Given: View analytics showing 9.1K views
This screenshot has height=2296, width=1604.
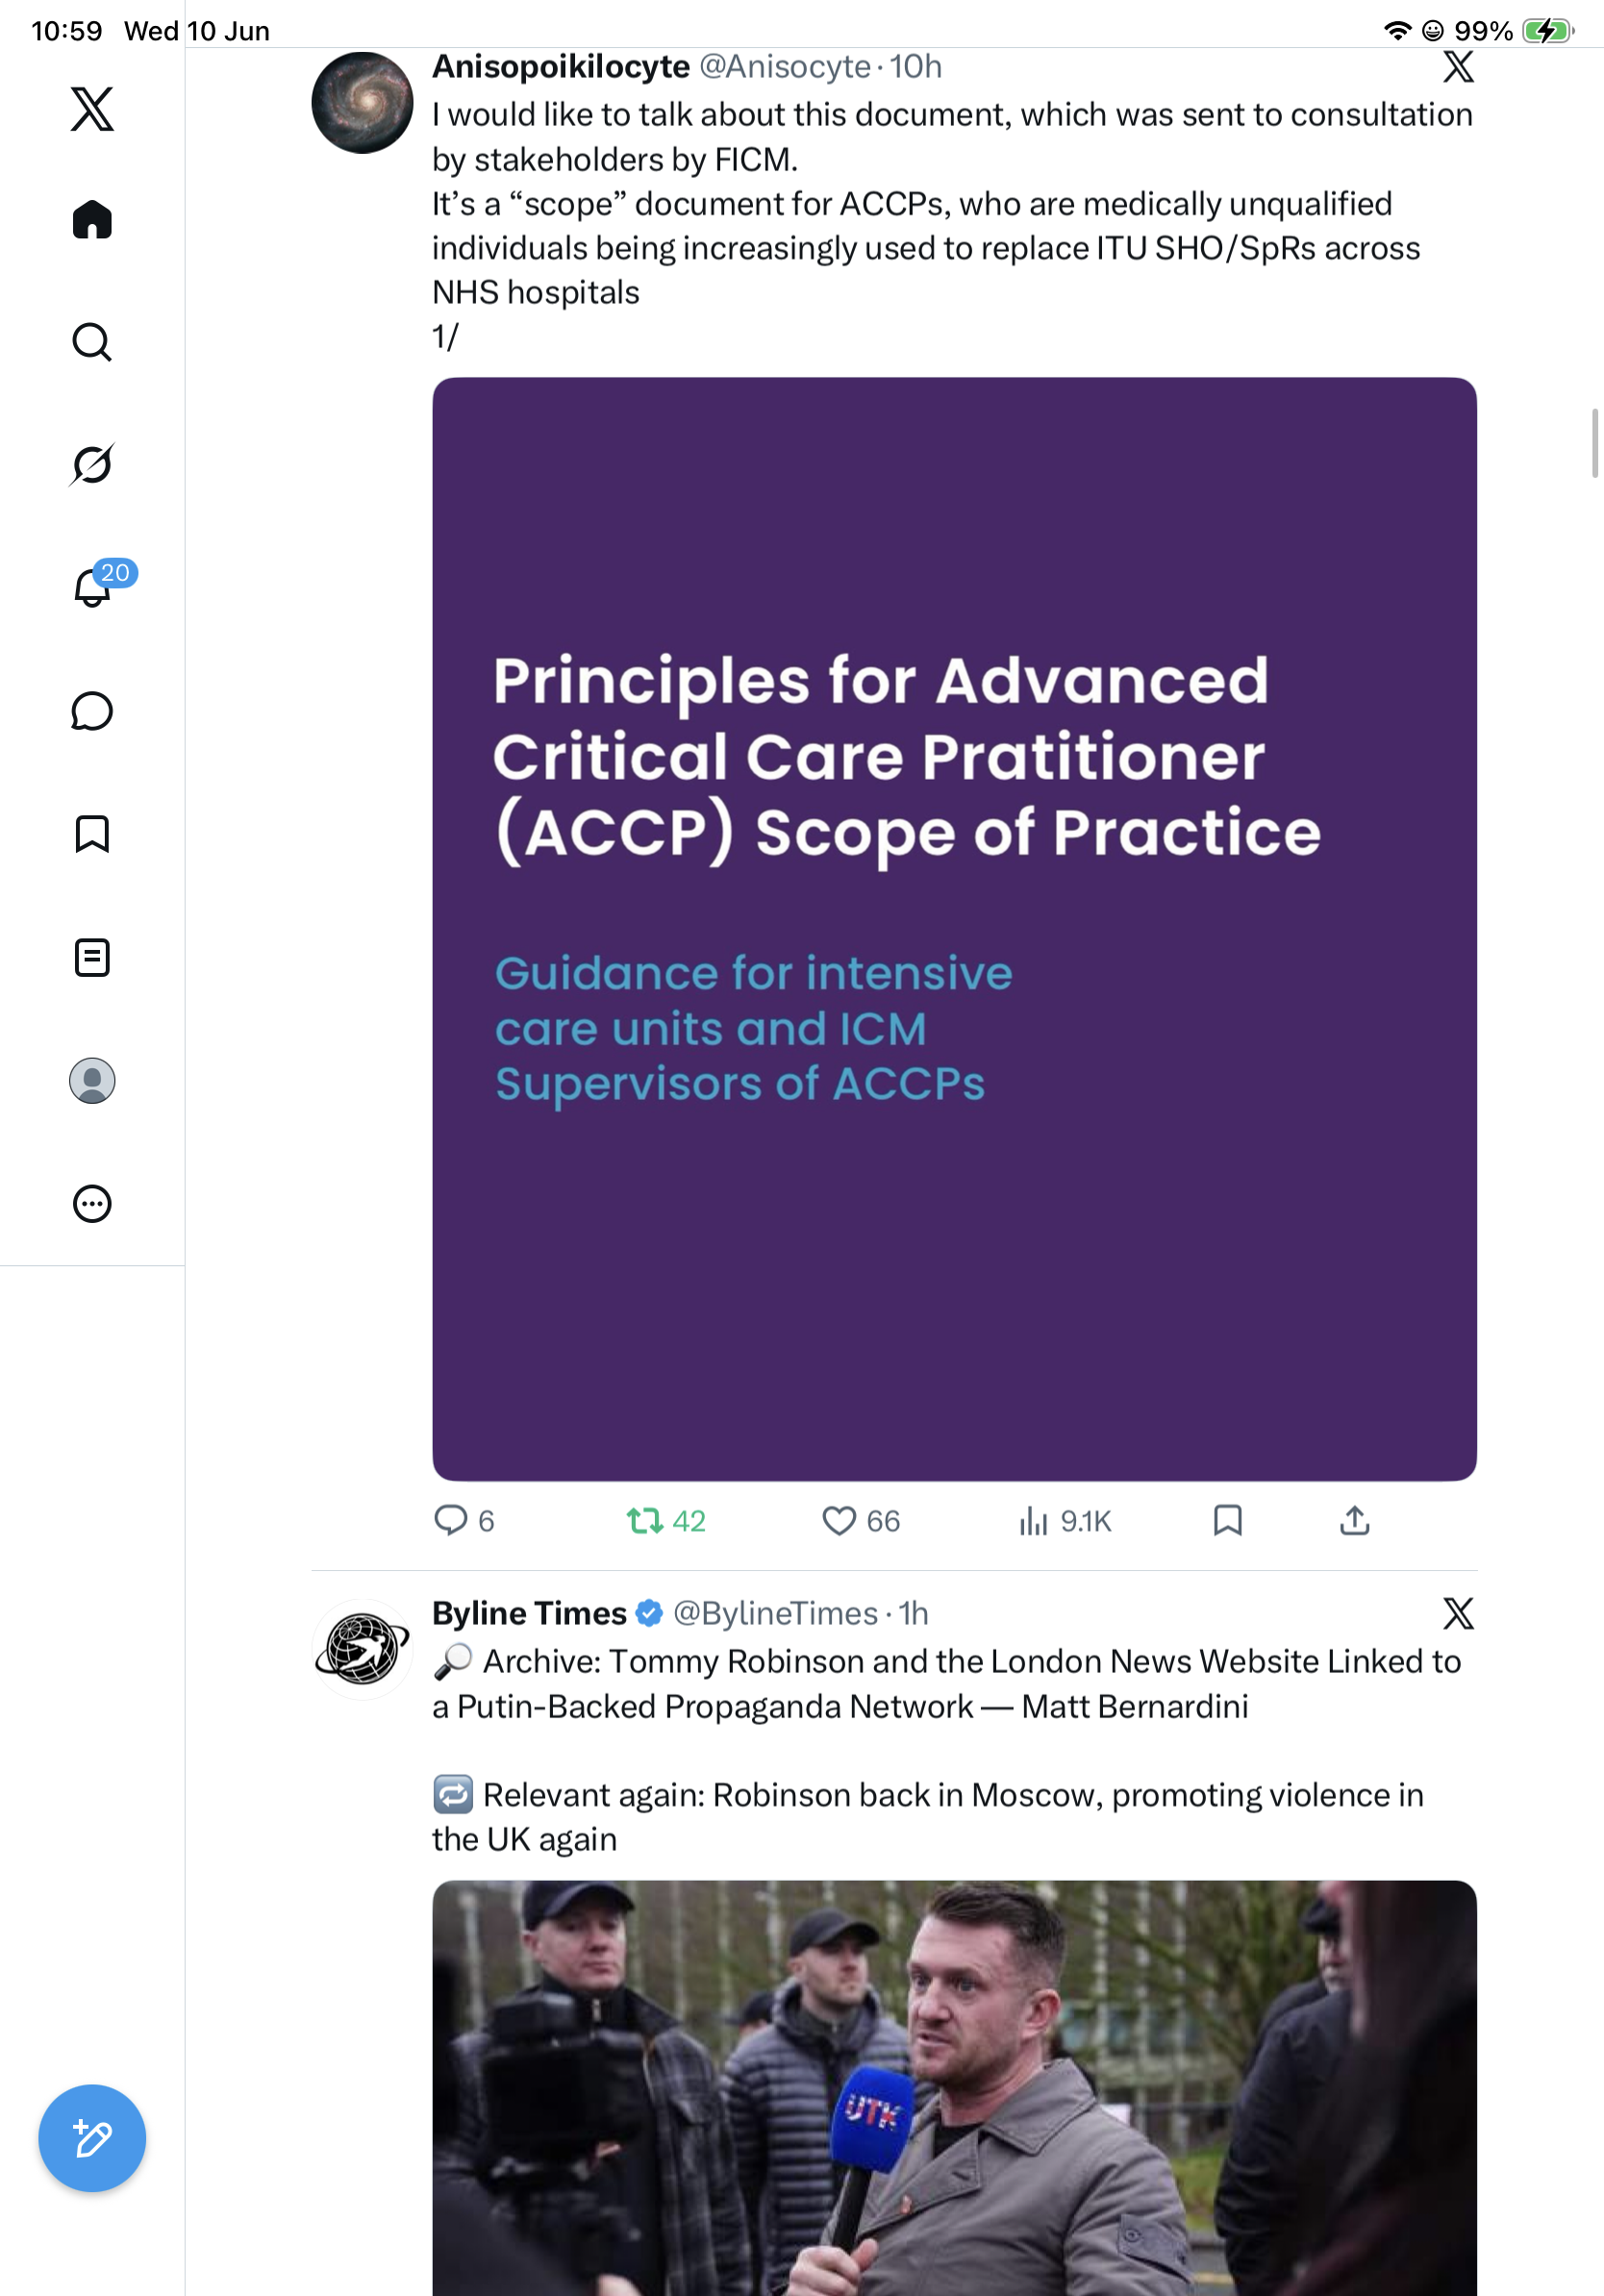Looking at the screenshot, I should pyautogui.click(x=1065, y=1521).
